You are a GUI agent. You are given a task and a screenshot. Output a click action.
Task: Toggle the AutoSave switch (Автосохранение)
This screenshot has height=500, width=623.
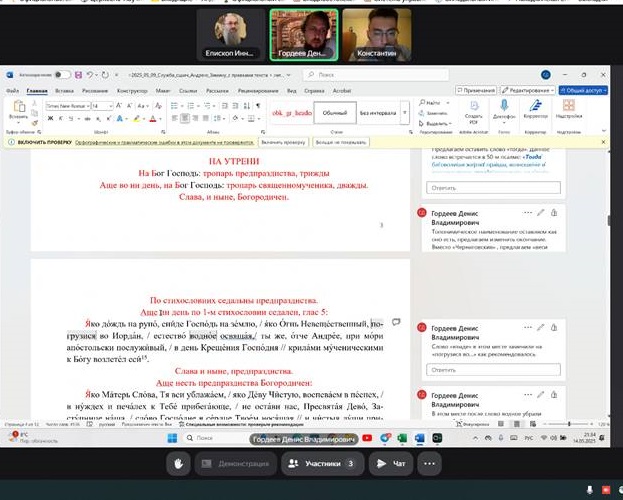pos(62,74)
